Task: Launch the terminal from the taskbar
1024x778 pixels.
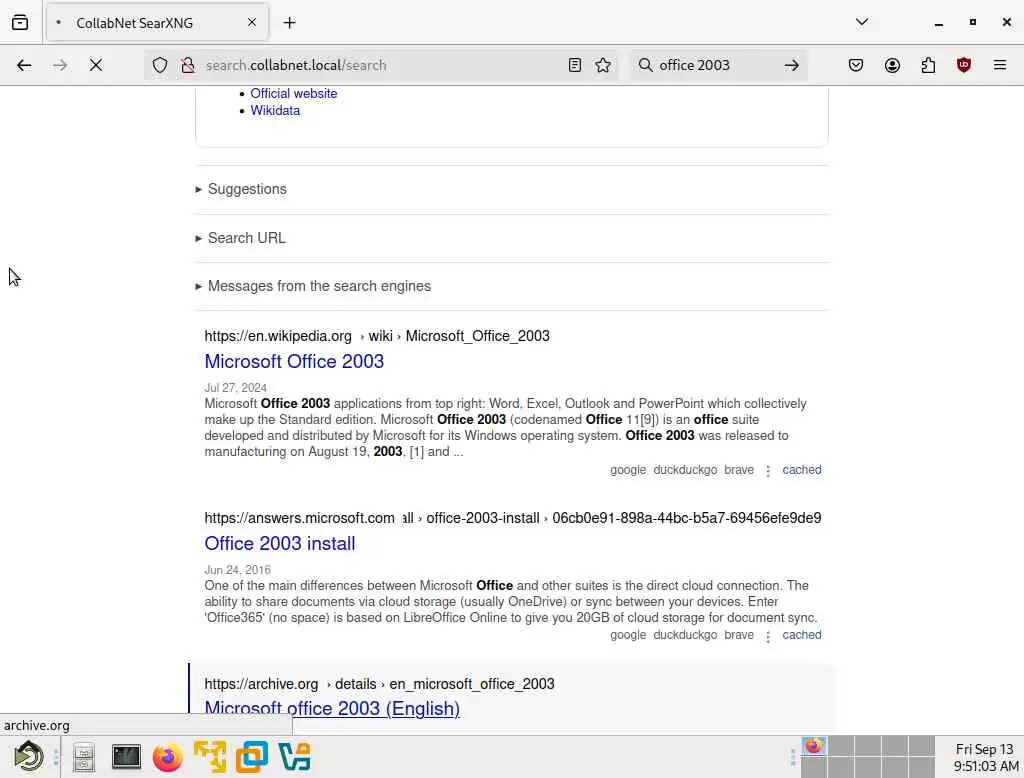Action: 126,757
